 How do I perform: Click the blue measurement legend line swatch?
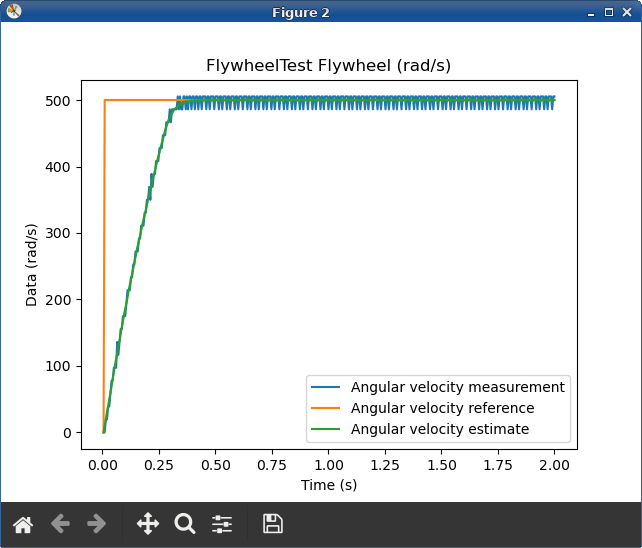(x=326, y=387)
